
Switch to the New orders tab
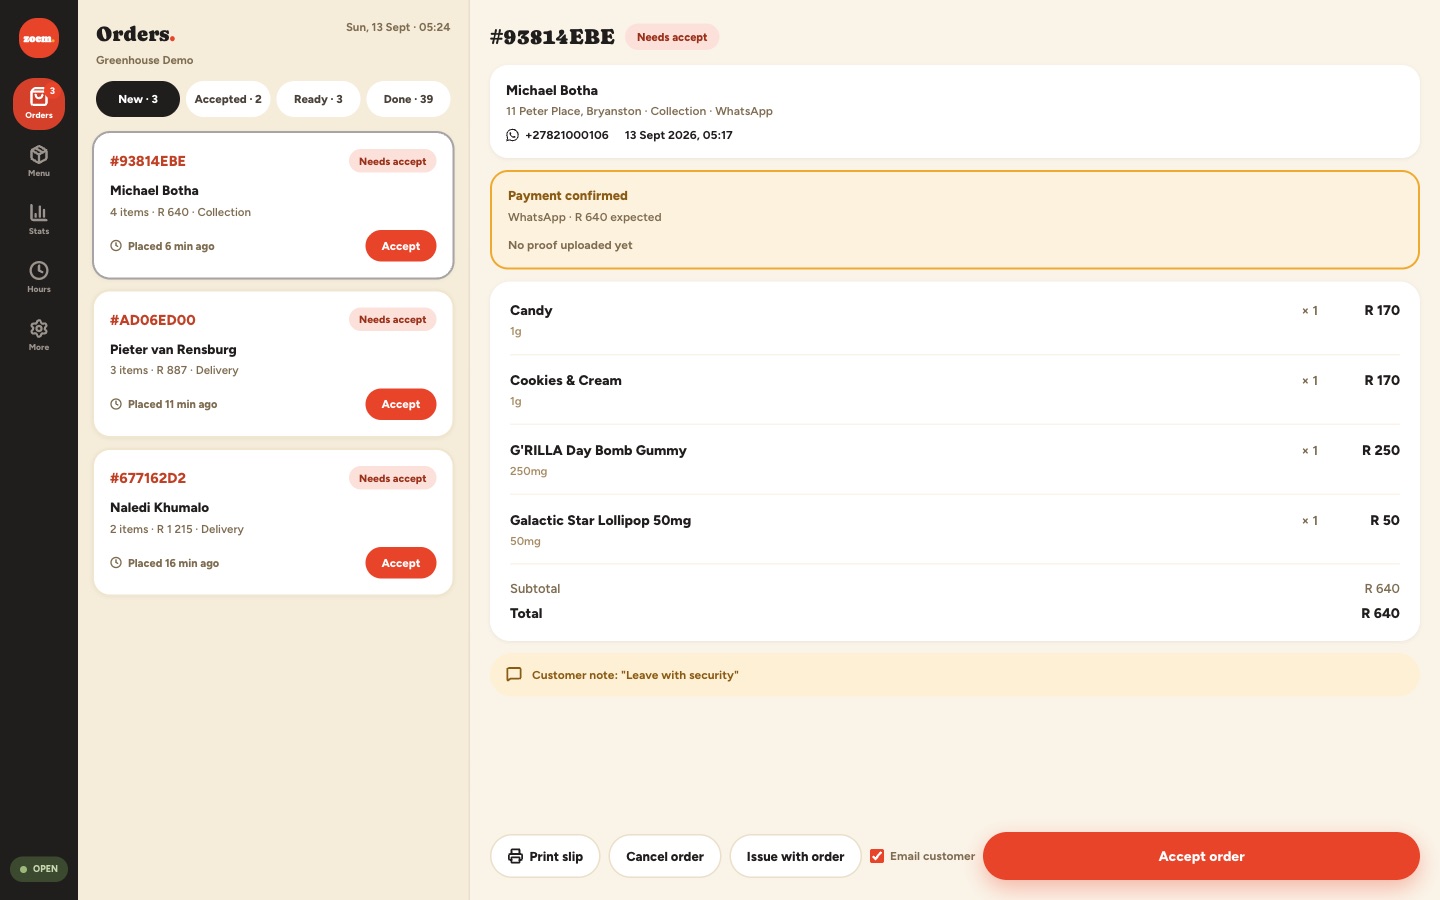point(138,99)
